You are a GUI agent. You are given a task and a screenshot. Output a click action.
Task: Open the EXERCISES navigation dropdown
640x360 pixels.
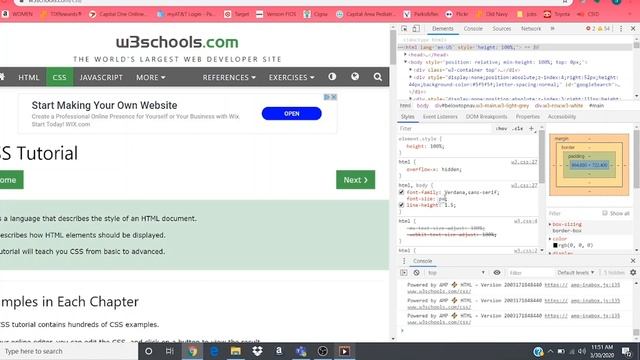[291, 77]
